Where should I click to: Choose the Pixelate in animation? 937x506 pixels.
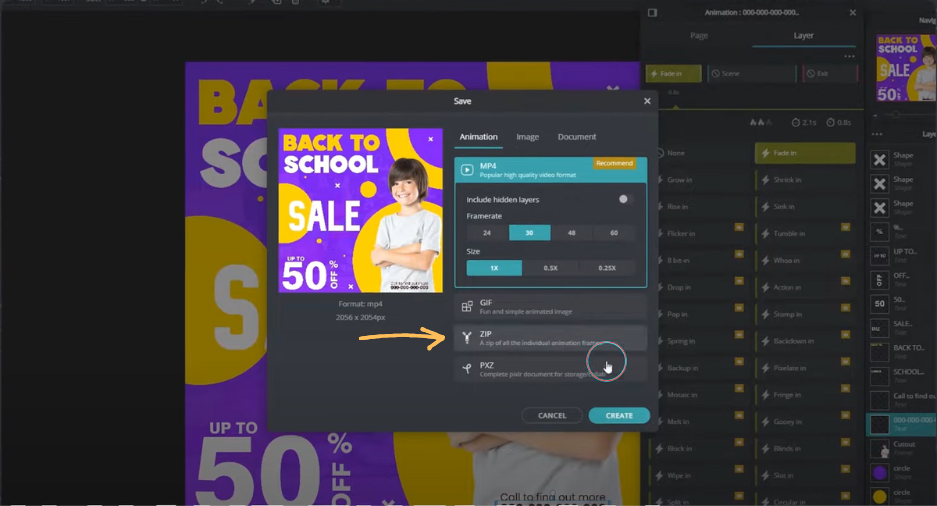805,368
